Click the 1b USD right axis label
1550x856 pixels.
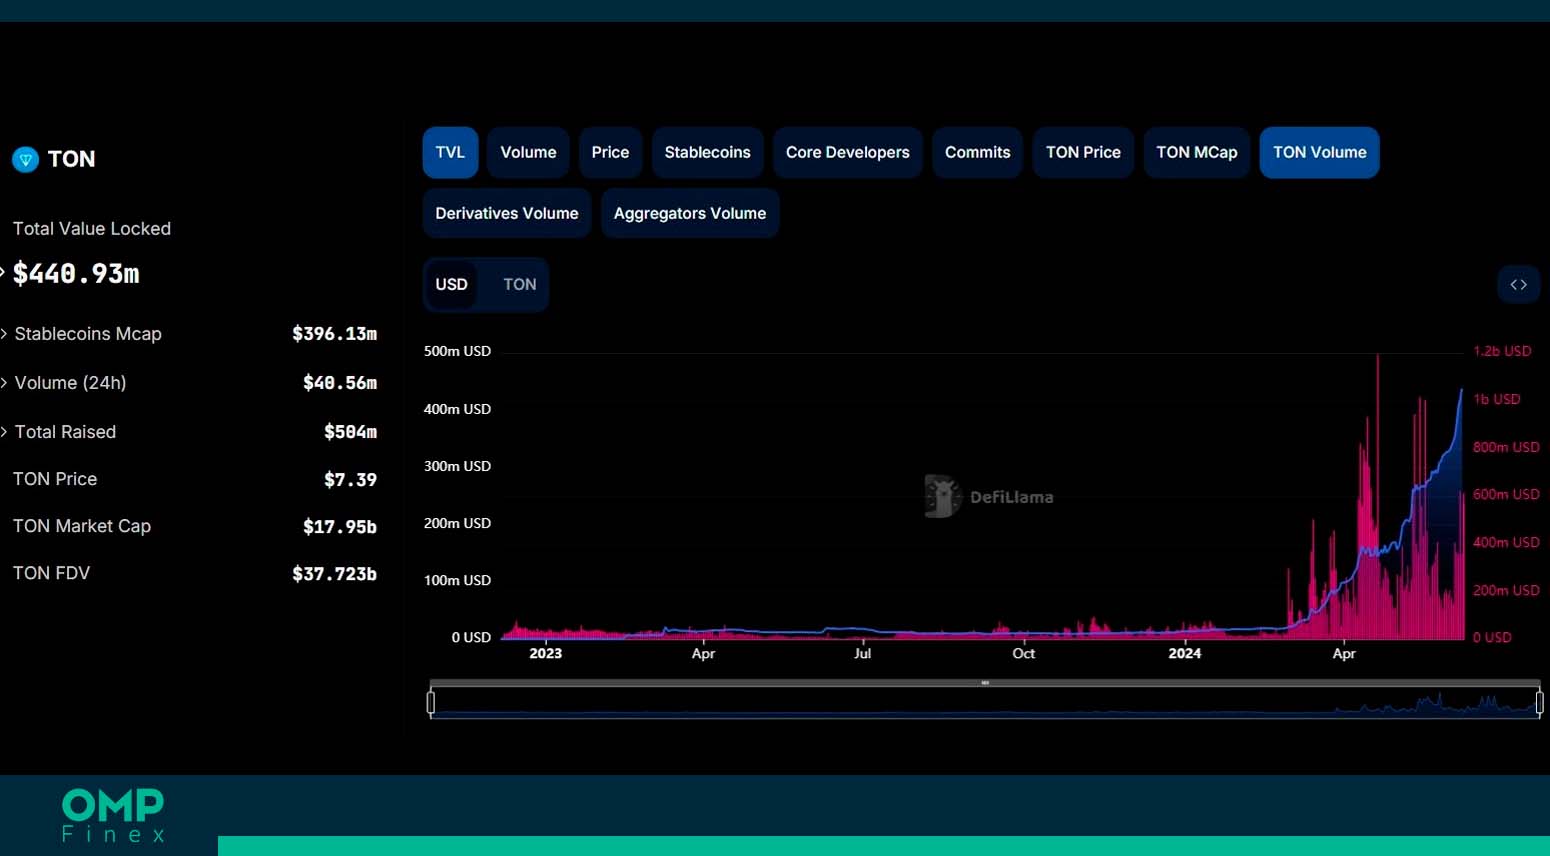(x=1496, y=399)
